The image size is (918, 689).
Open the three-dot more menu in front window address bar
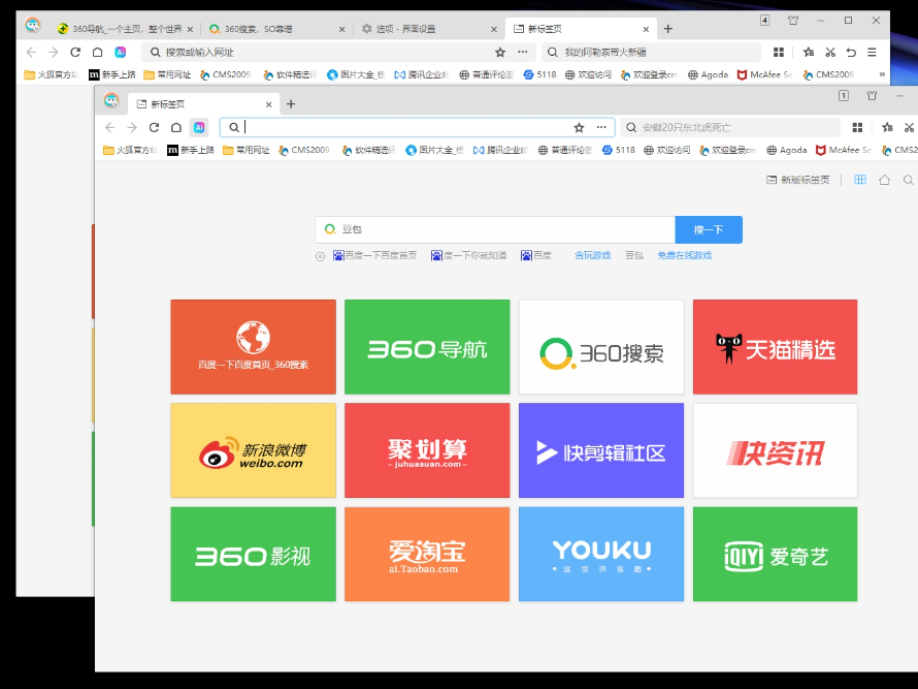tap(601, 127)
